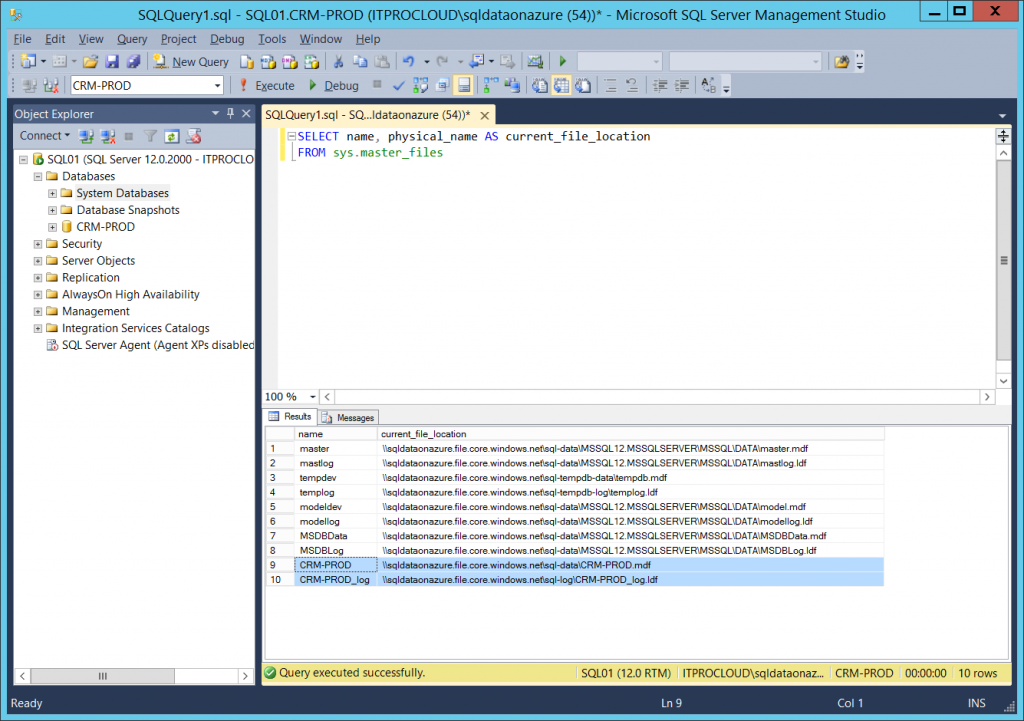Open the Tools menu
The height and width of the screenshot is (721, 1024).
[272, 39]
